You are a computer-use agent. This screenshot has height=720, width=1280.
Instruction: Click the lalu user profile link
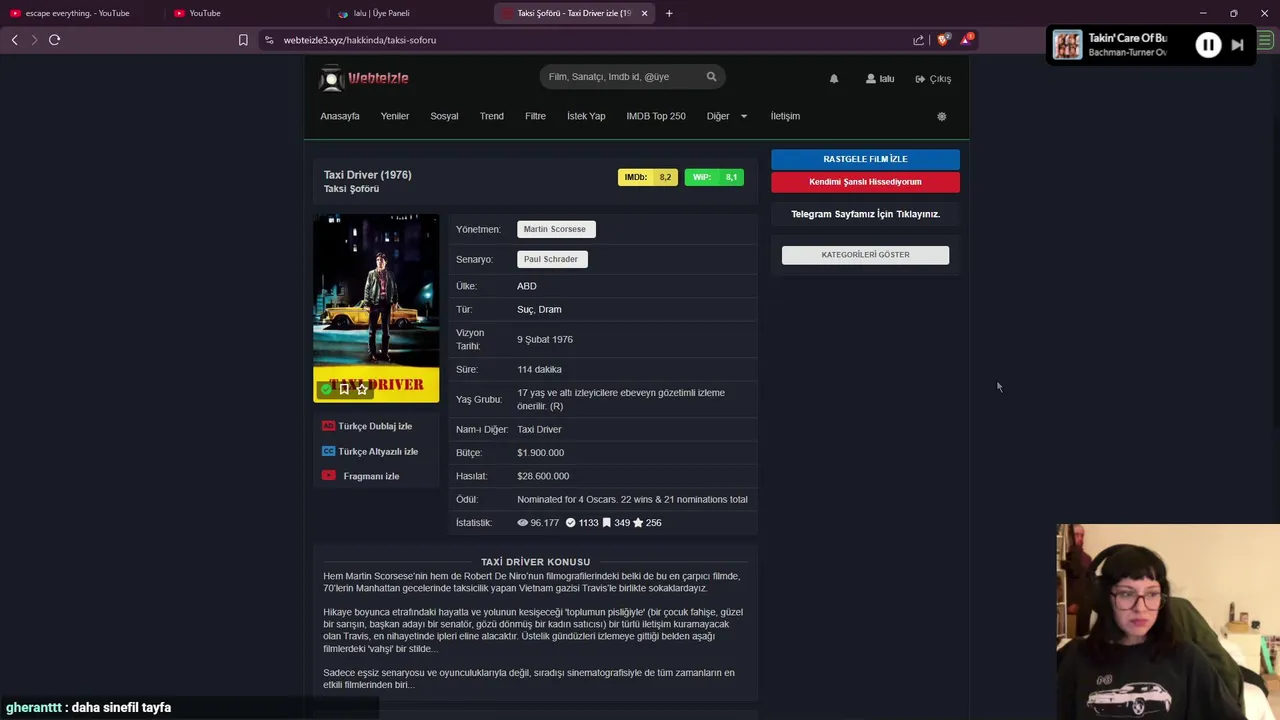pyautogui.click(x=880, y=79)
